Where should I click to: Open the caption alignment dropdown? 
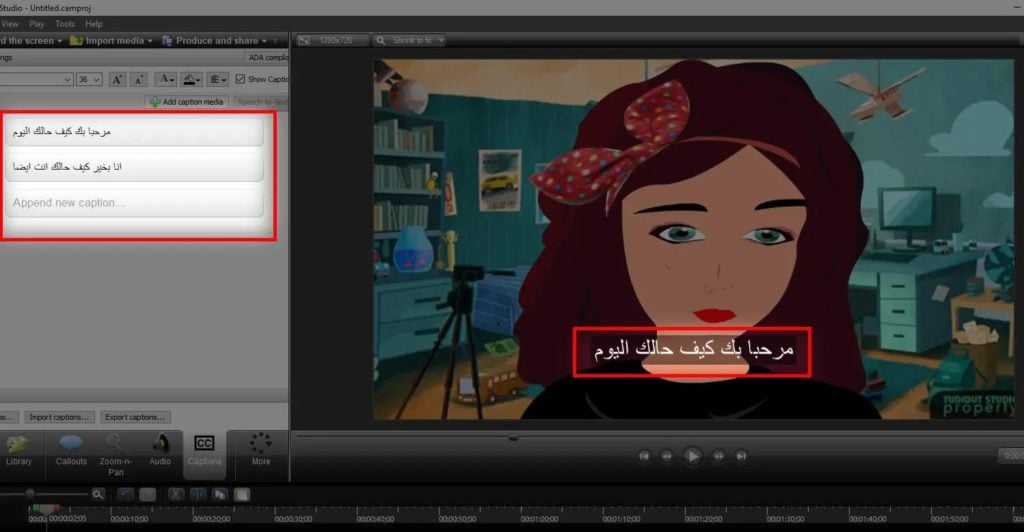click(x=217, y=79)
